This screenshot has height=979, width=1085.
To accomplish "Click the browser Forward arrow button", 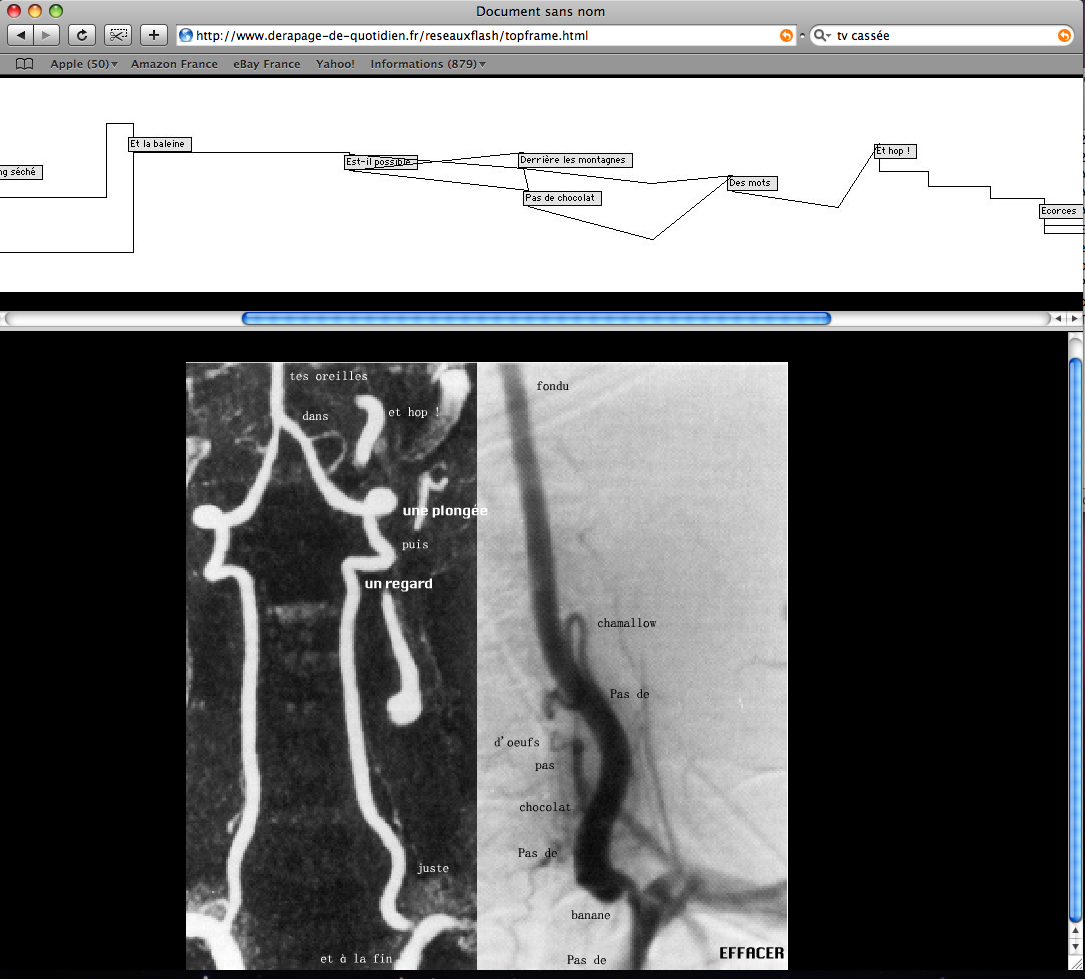I will pyautogui.click(x=47, y=35).
